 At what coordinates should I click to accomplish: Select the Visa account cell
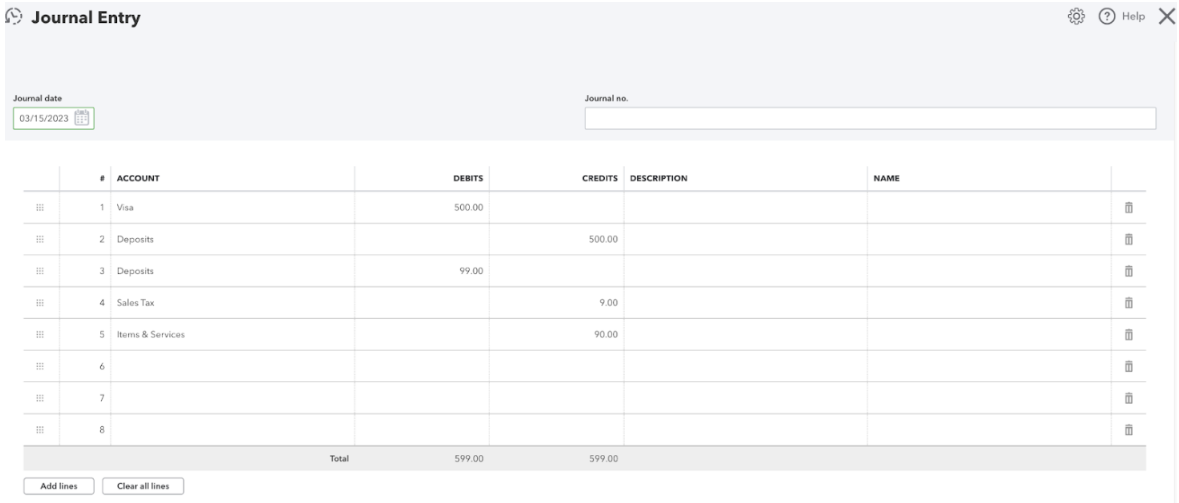(x=232, y=207)
